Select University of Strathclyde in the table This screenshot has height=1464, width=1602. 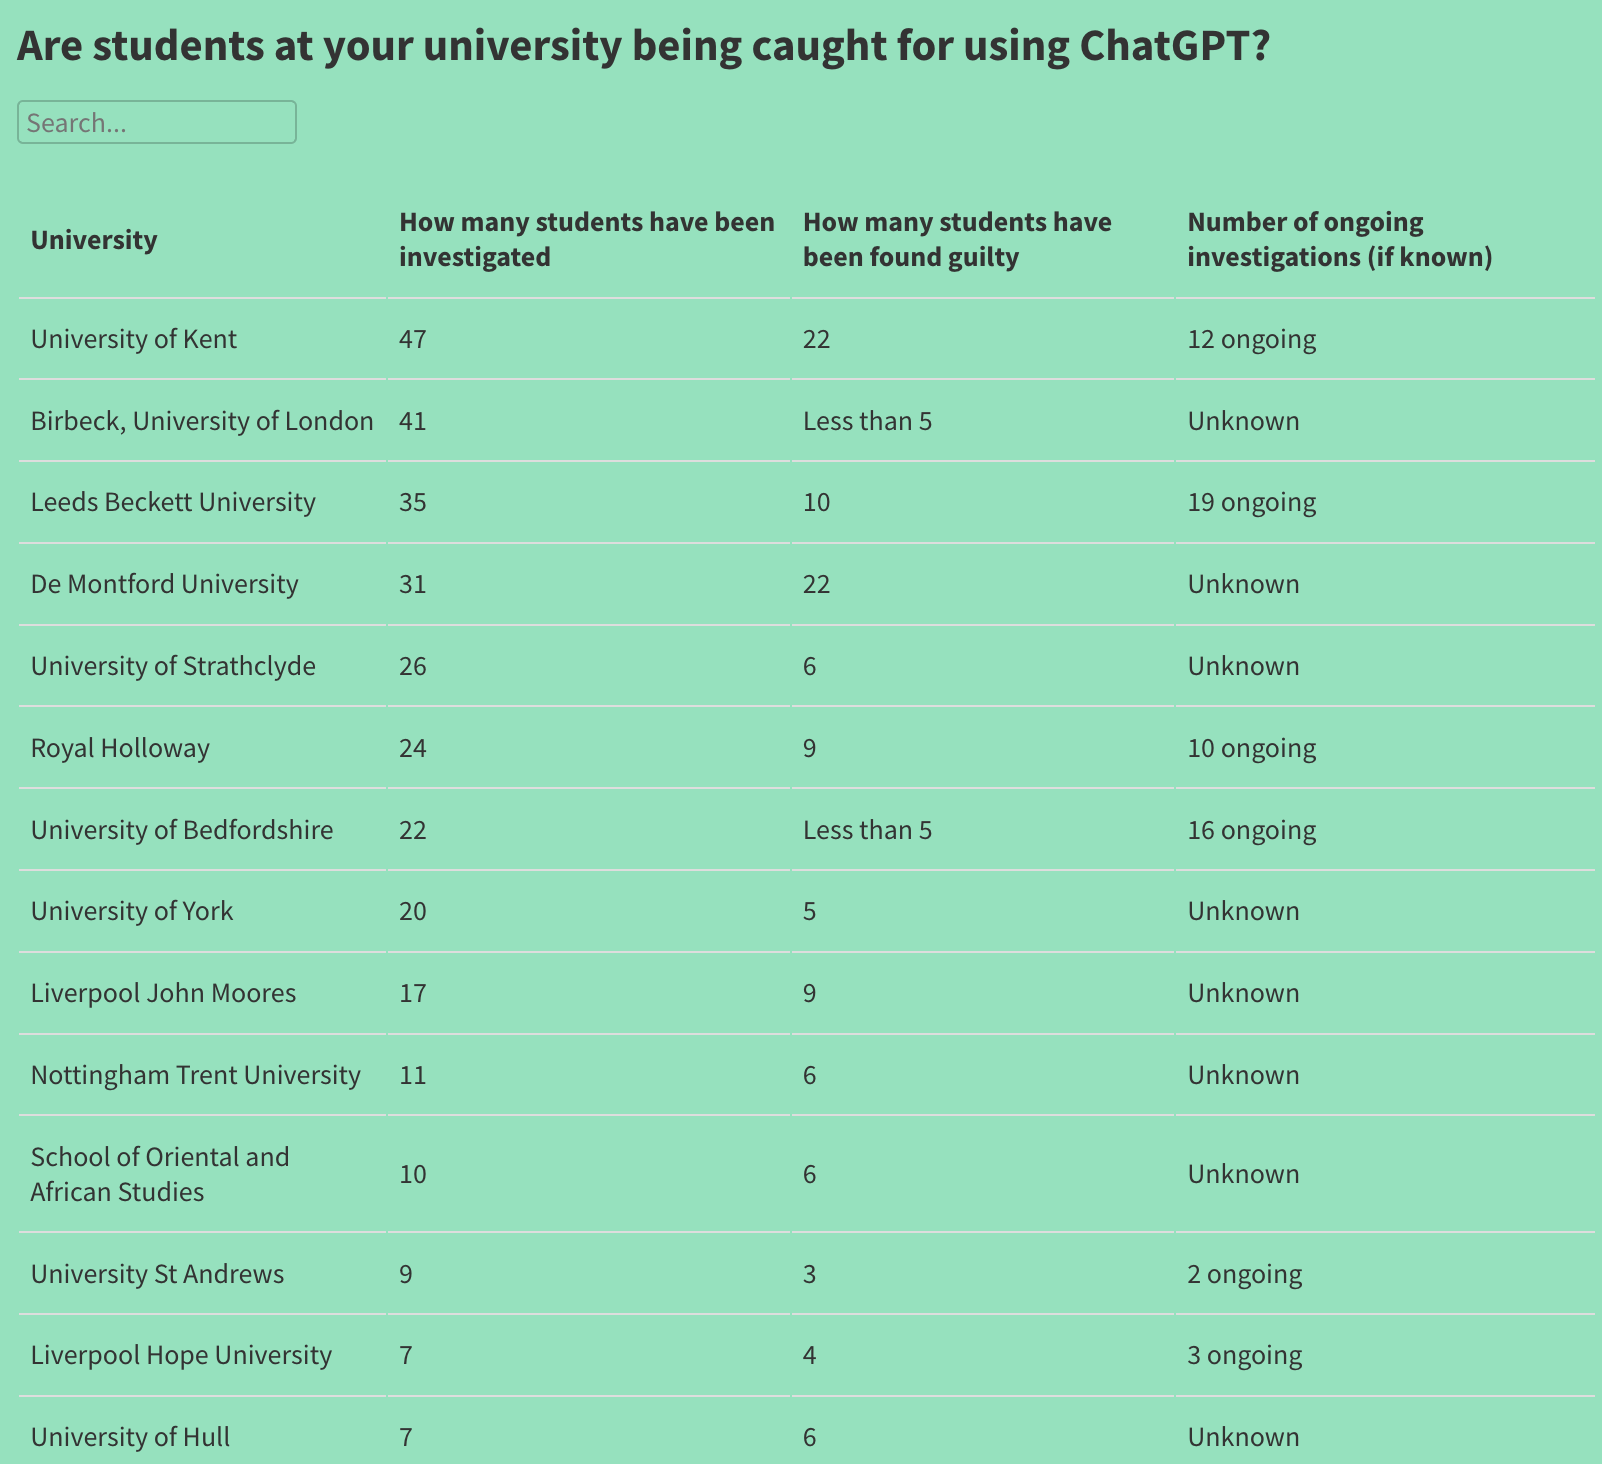pos(173,665)
